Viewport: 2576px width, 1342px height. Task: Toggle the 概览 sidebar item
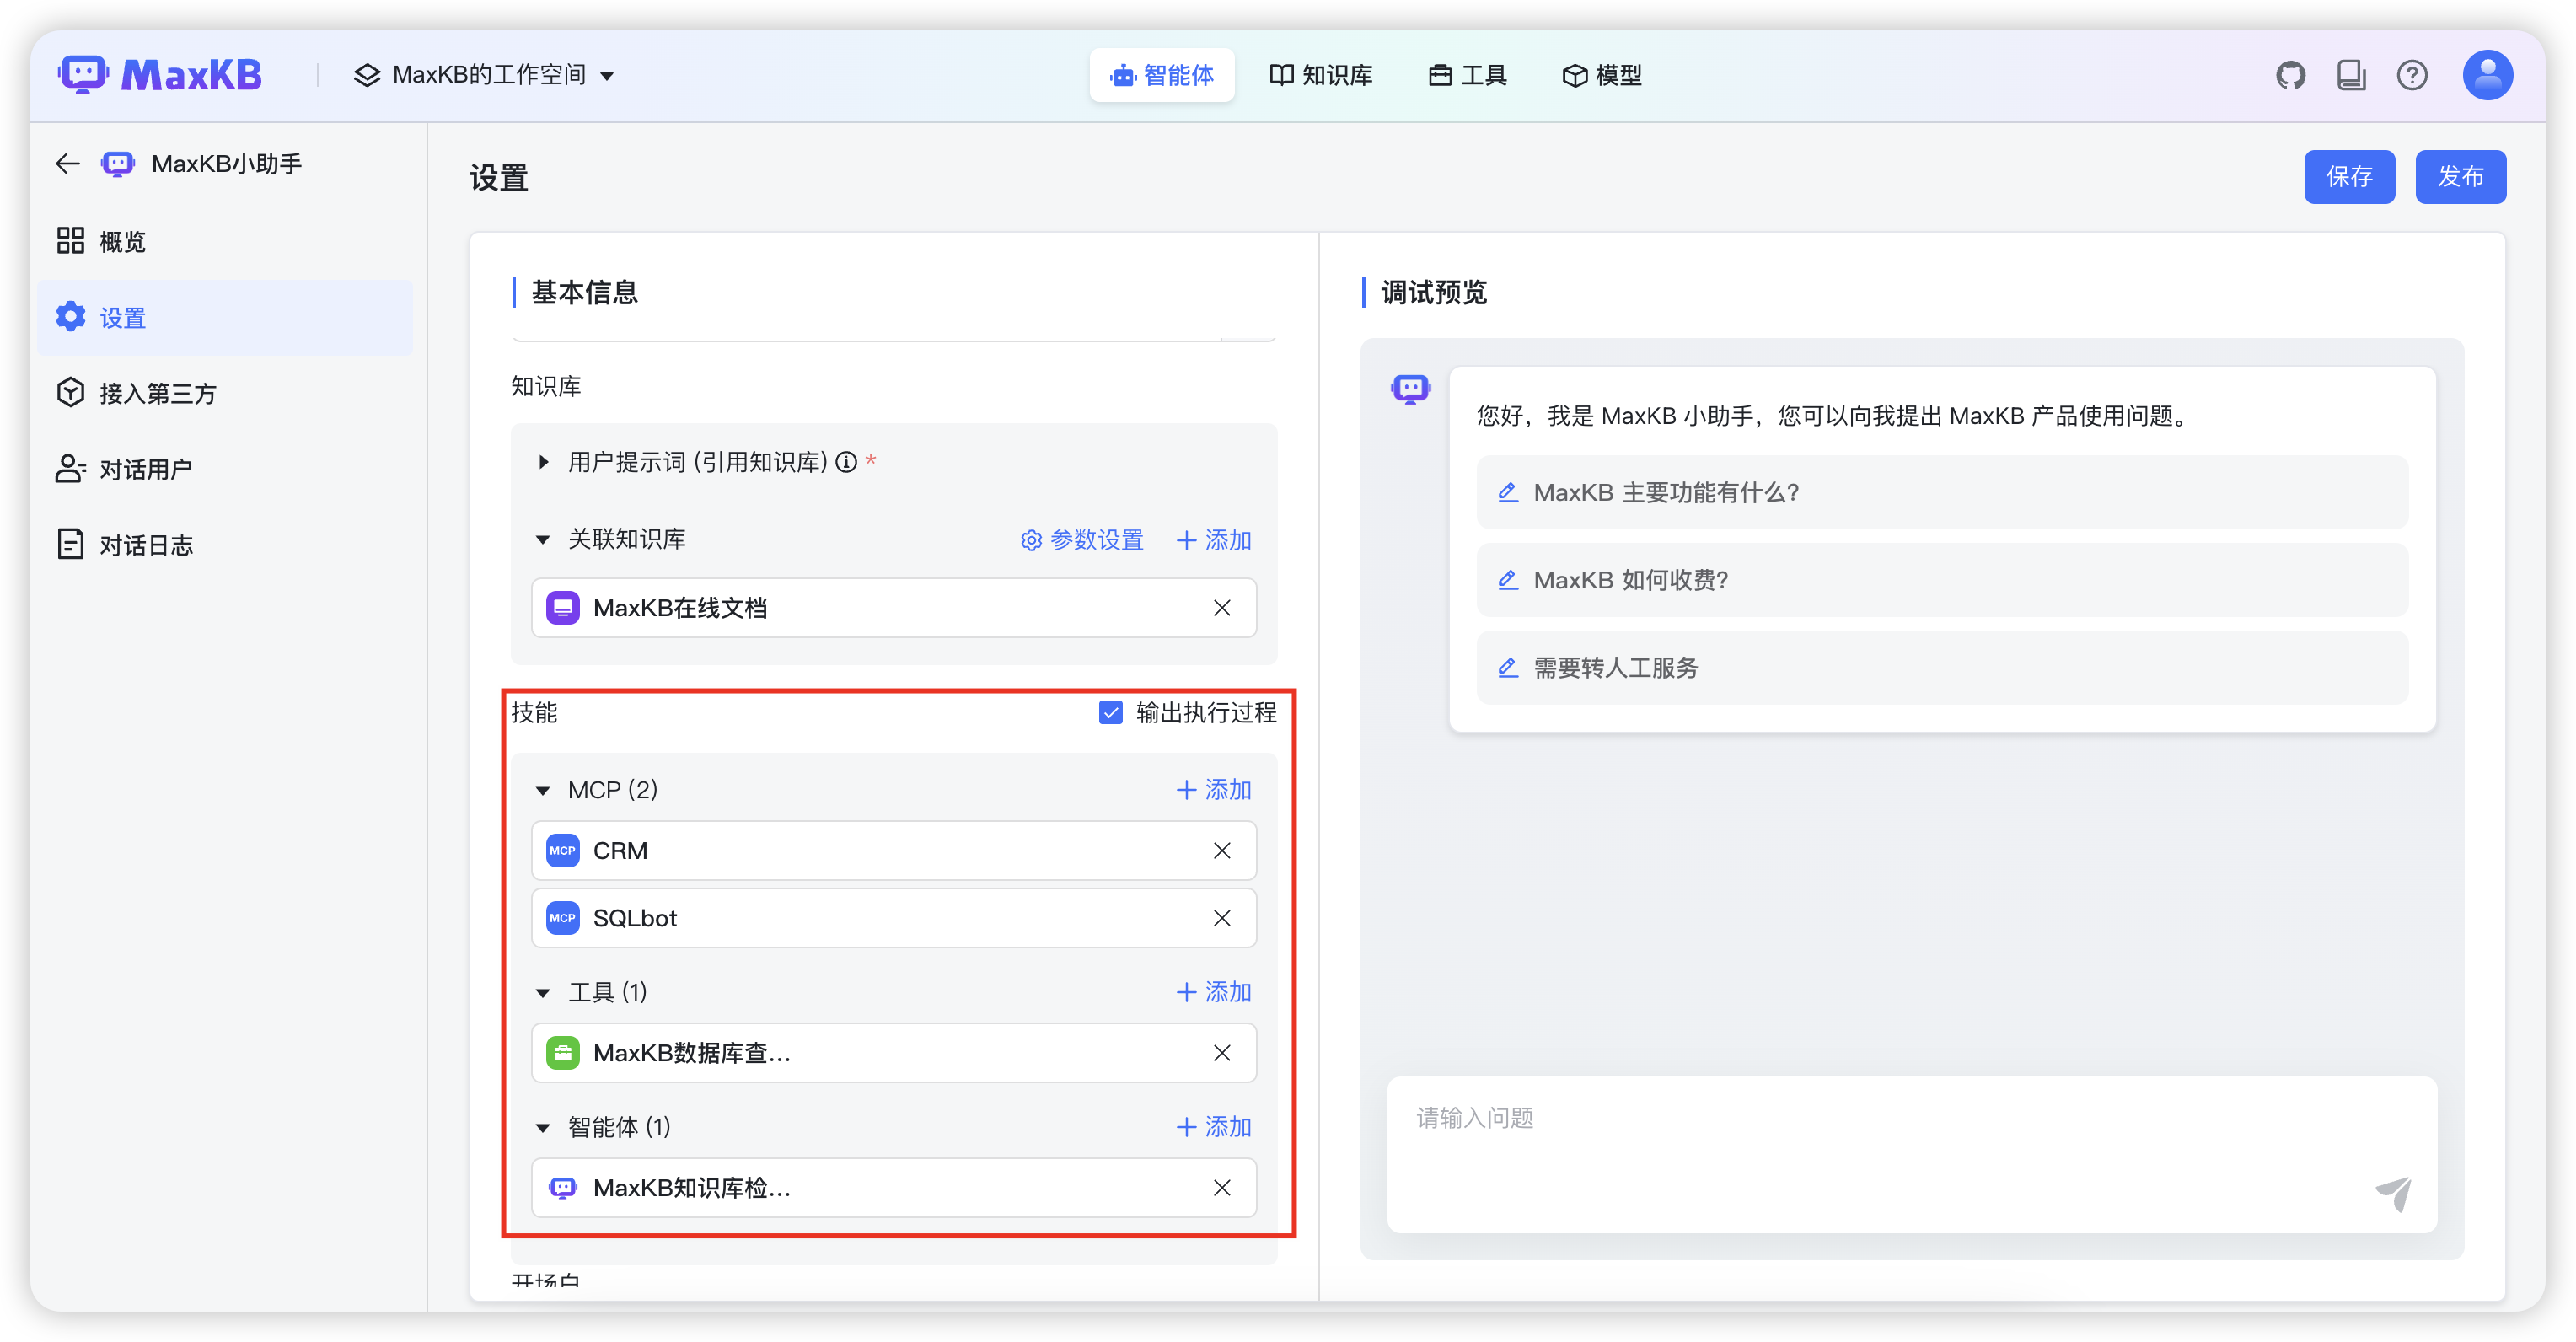(122, 241)
